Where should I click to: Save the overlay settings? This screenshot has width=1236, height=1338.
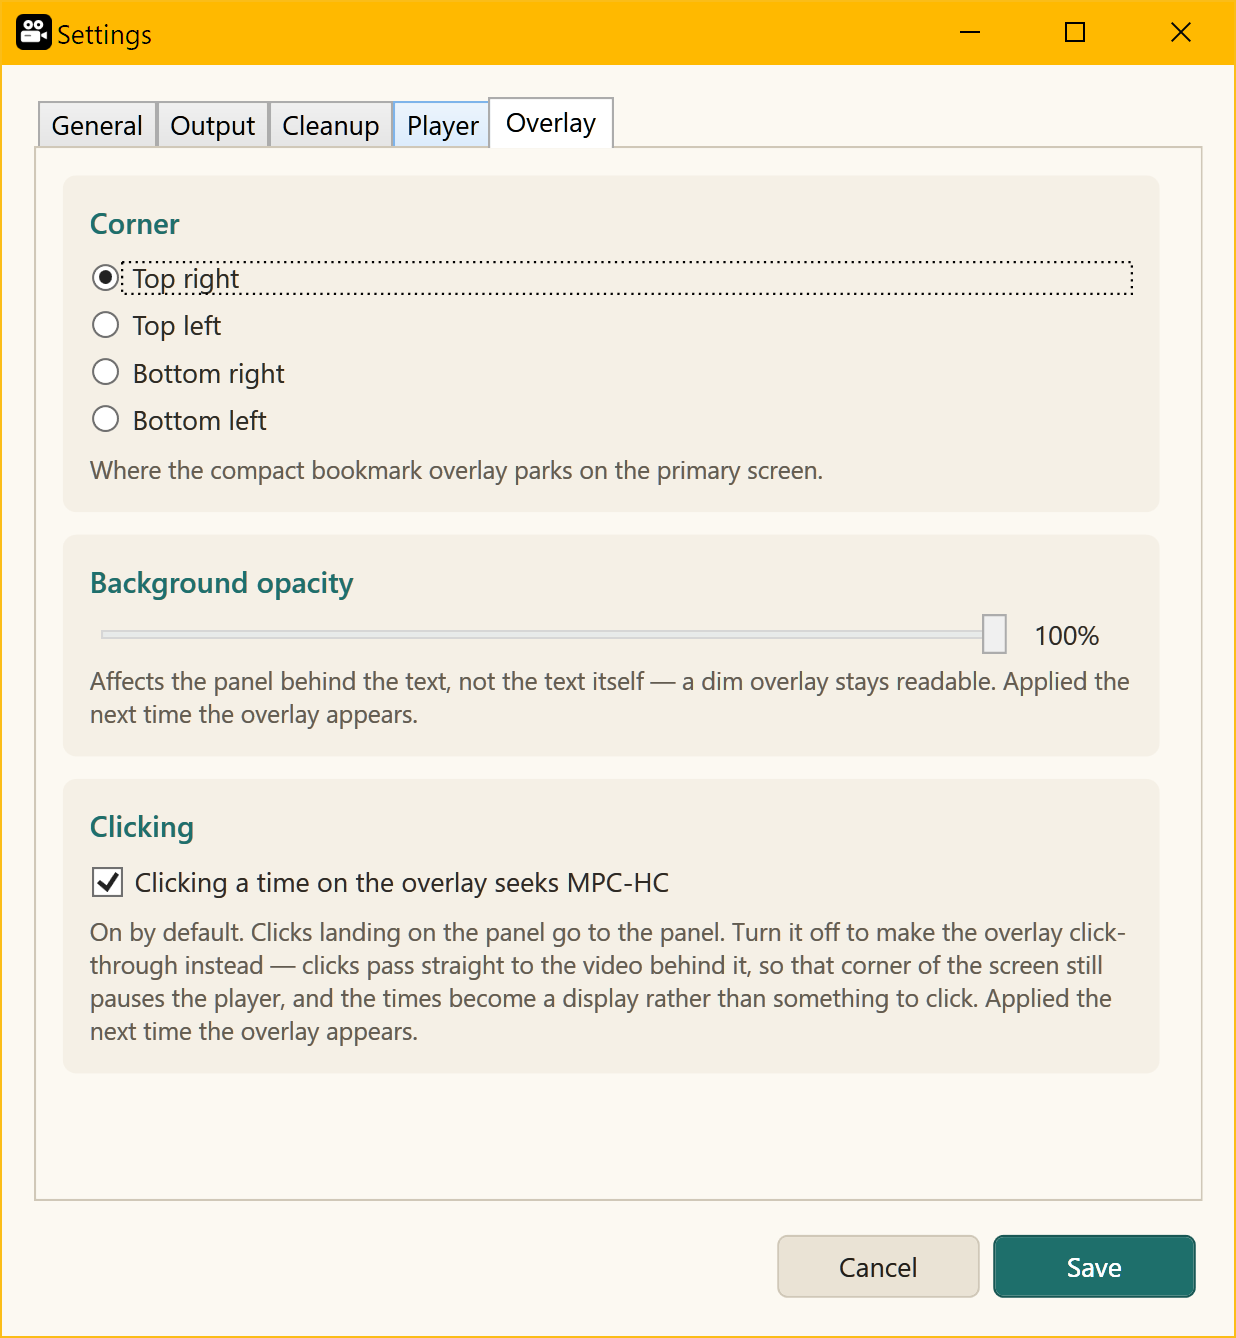coord(1094,1267)
